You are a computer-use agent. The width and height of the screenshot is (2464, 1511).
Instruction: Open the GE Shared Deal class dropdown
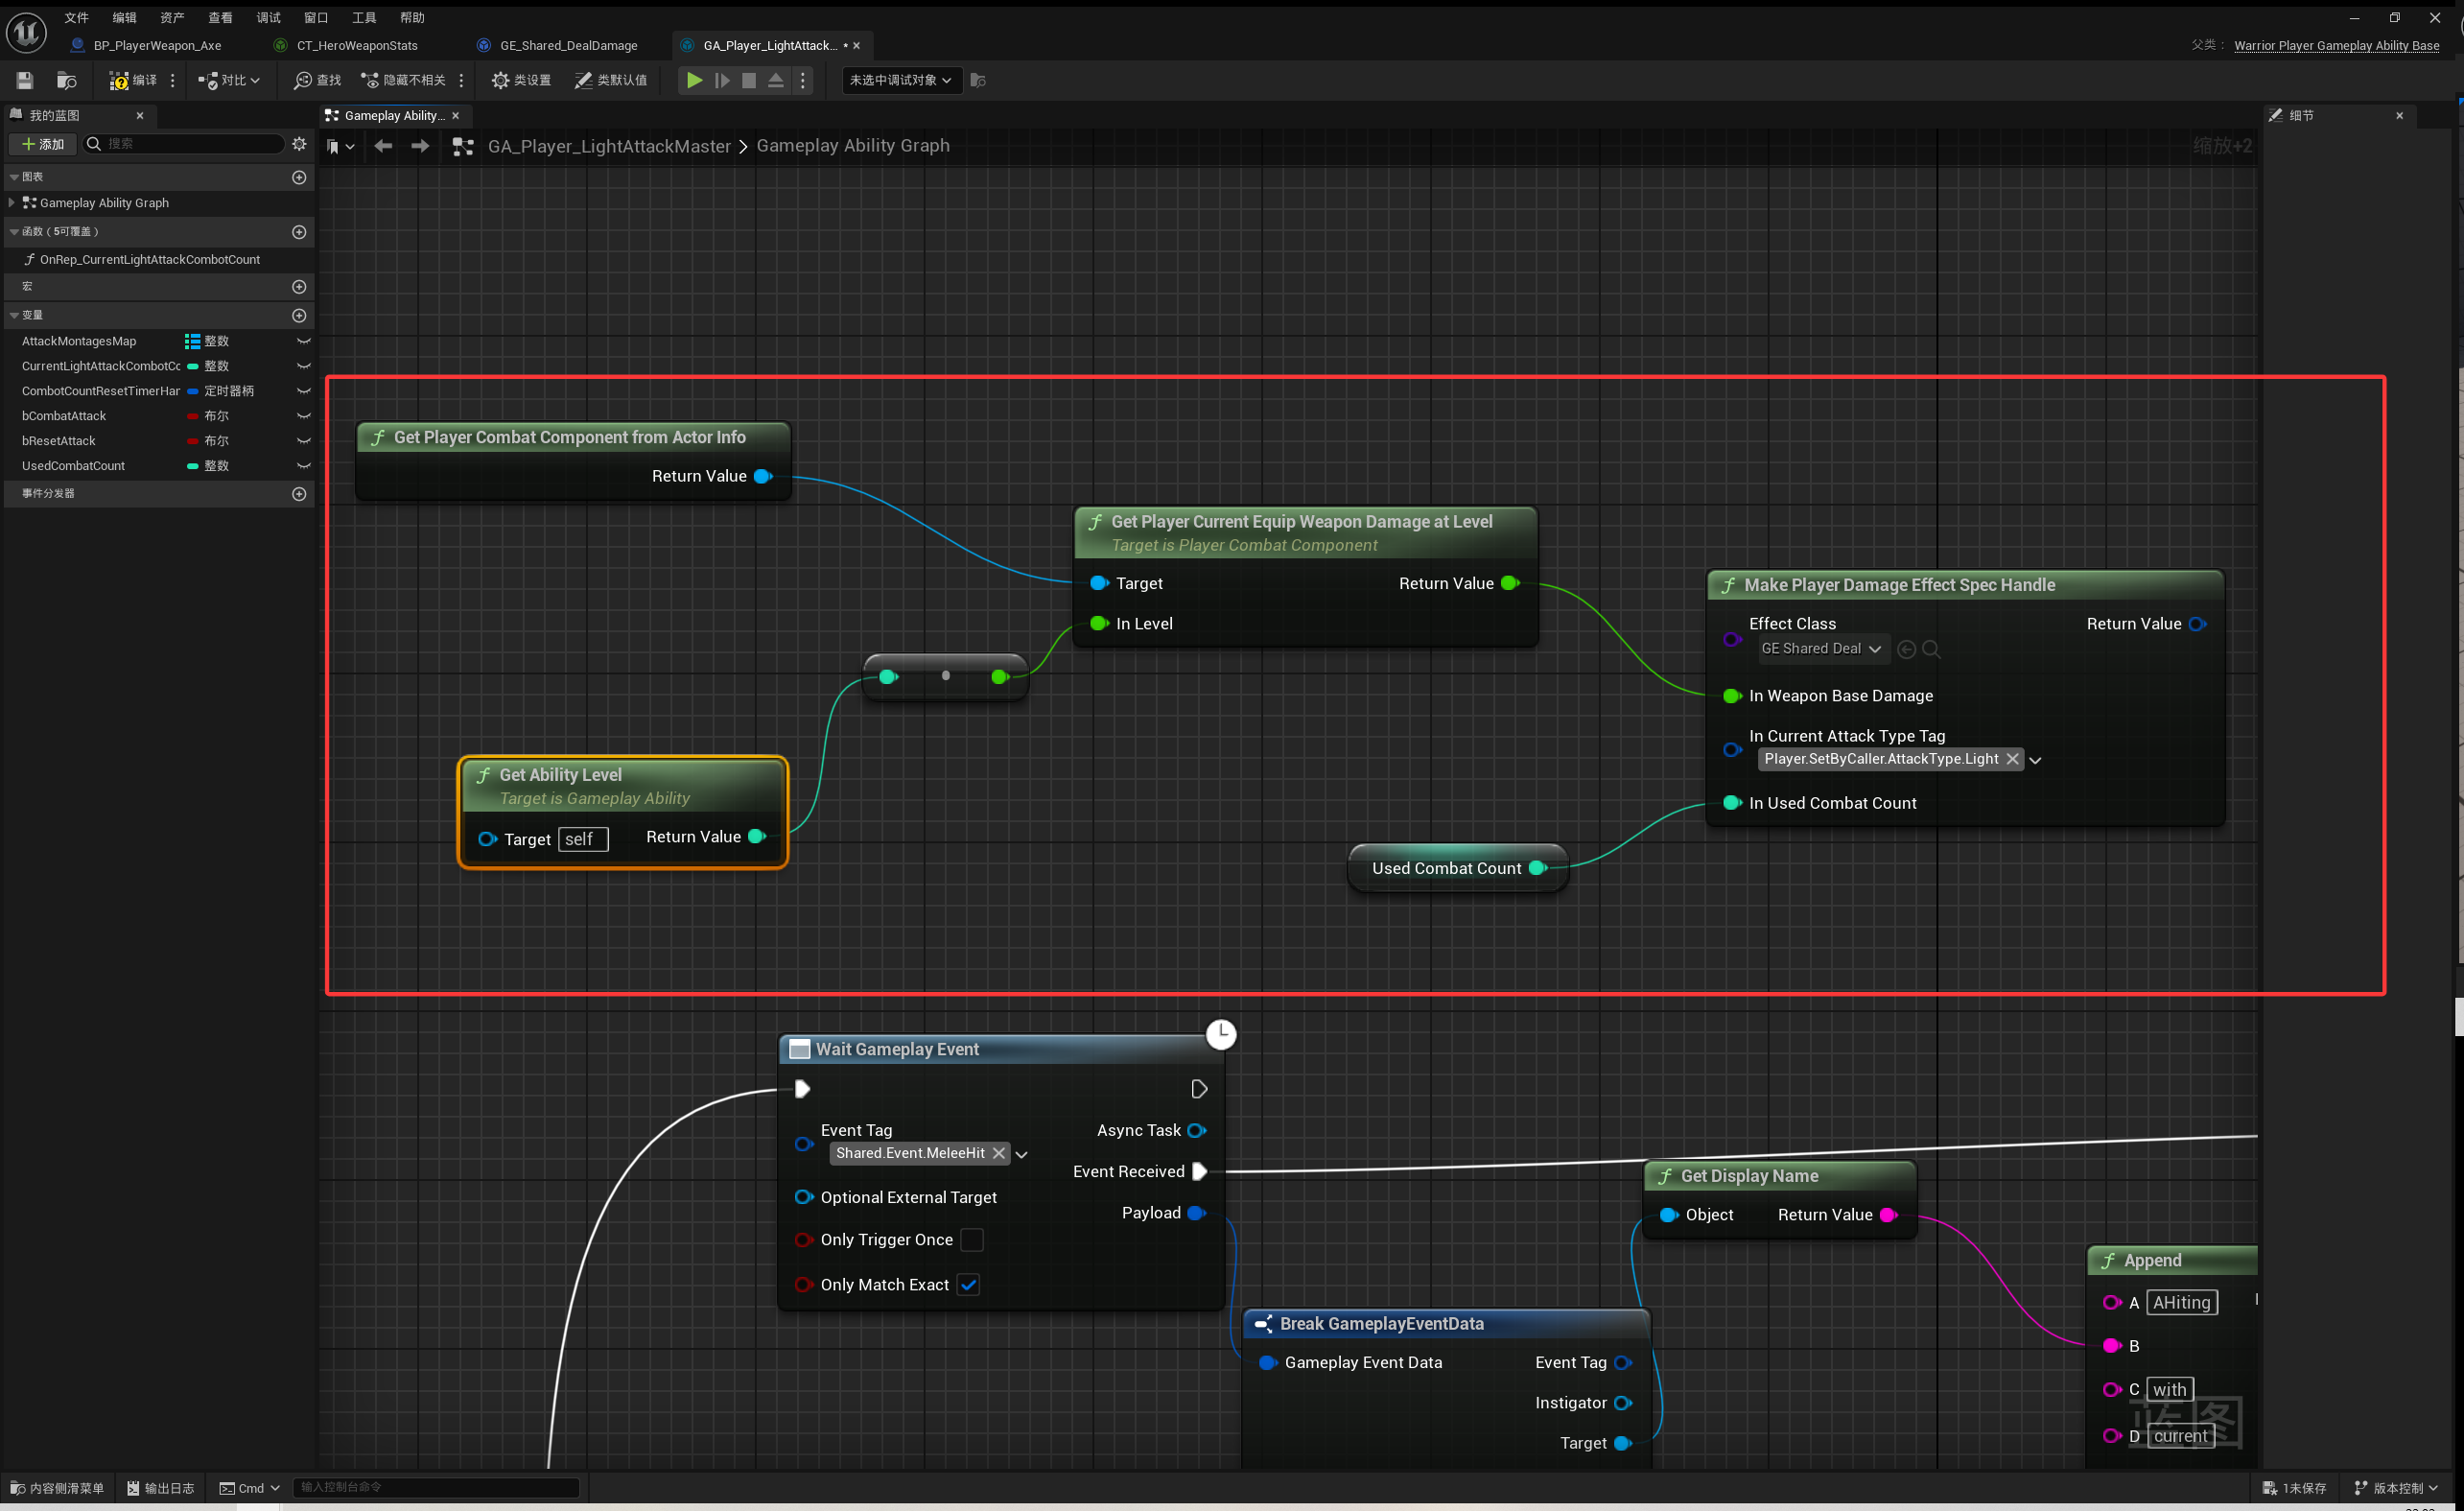point(1822,649)
